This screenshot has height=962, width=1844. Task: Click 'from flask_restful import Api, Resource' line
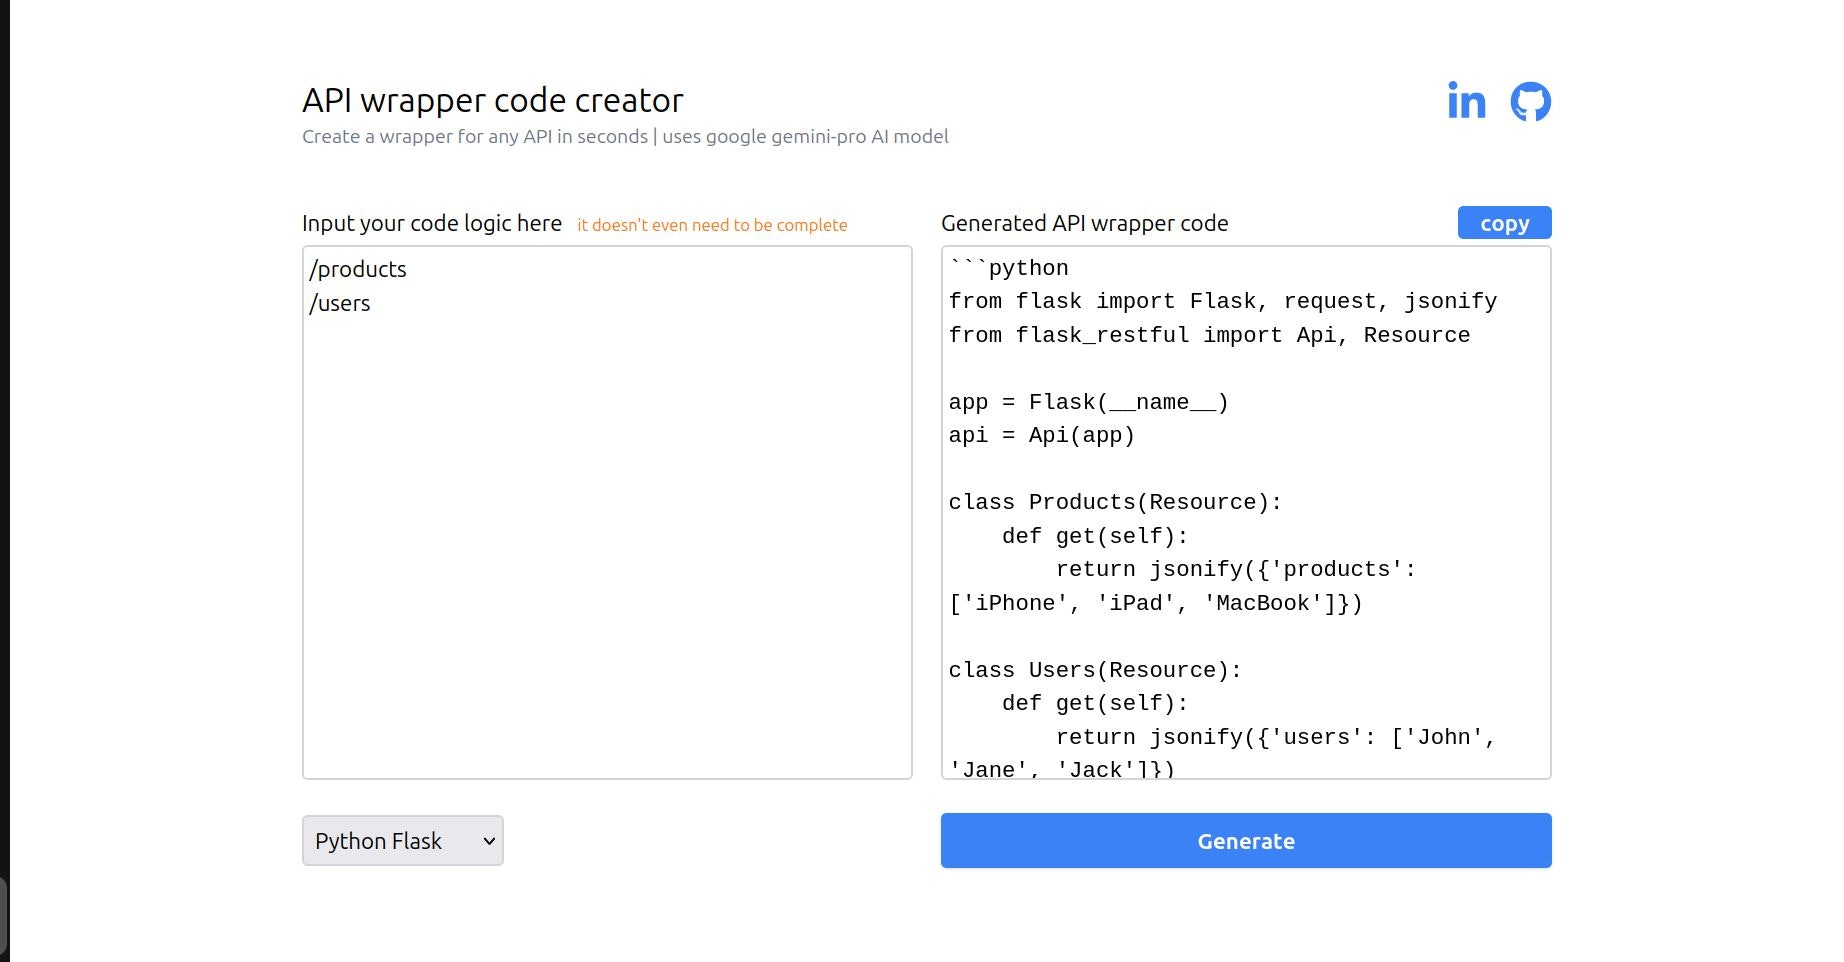(1209, 335)
